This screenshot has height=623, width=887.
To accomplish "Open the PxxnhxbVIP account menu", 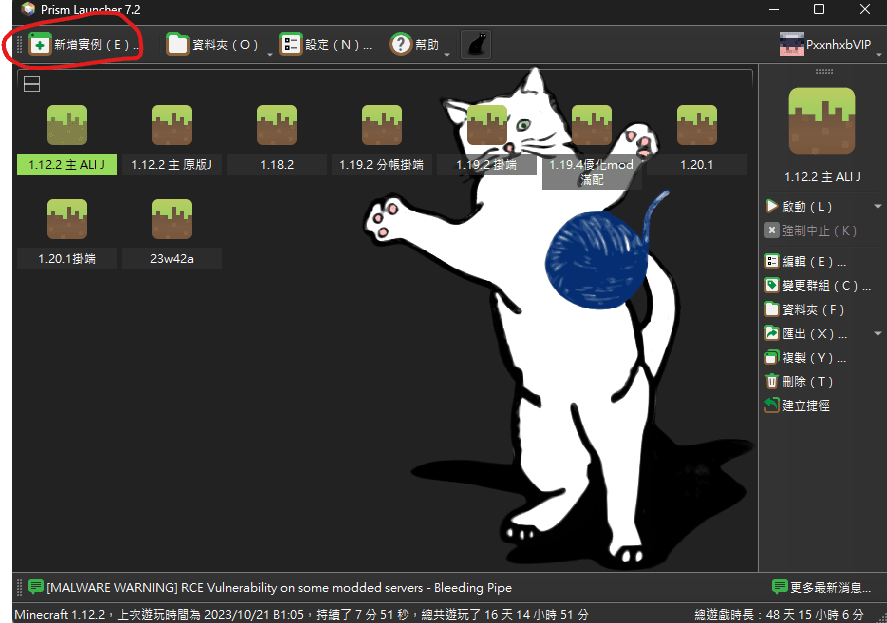I will point(826,45).
